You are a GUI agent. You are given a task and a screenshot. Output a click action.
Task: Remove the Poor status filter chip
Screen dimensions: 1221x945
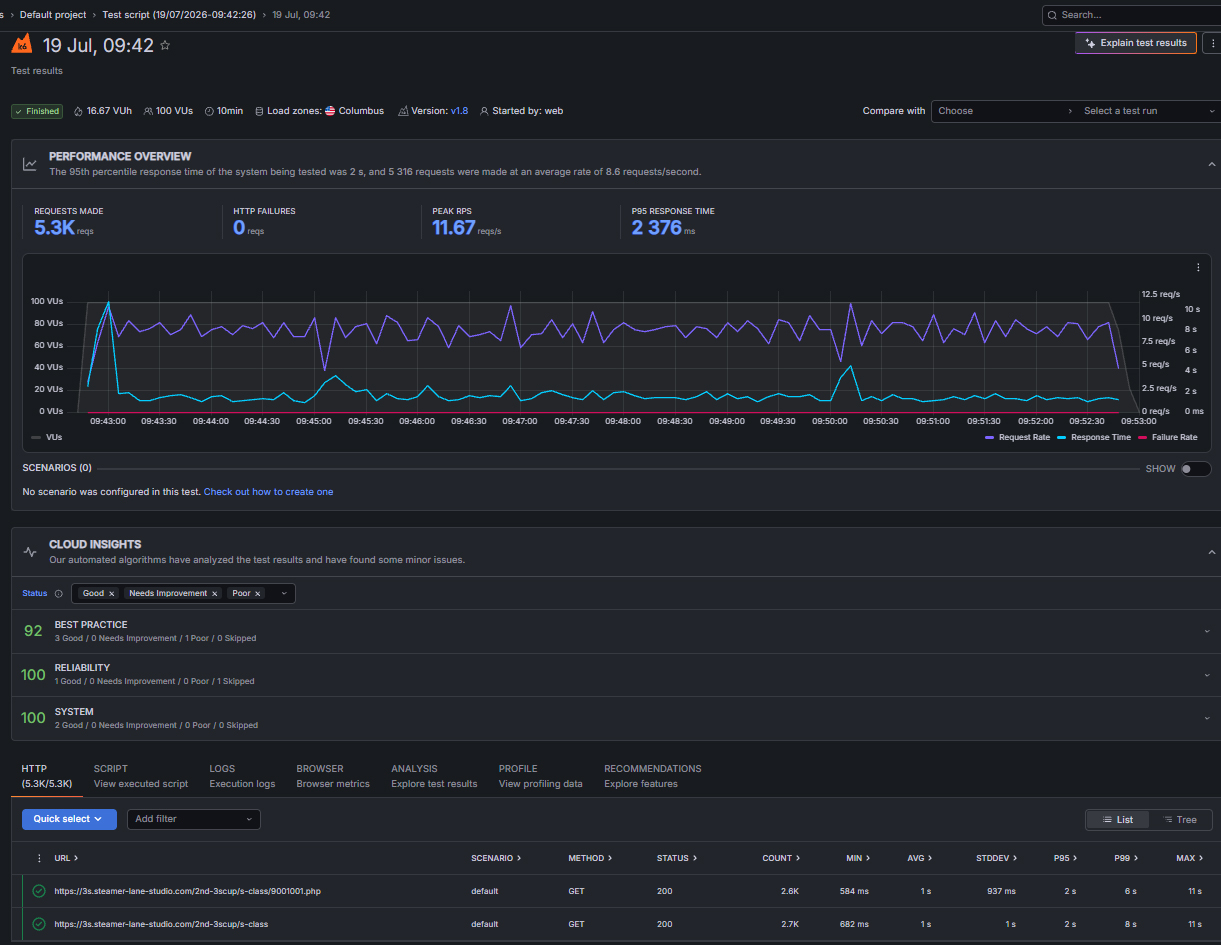click(x=258, y=593)
